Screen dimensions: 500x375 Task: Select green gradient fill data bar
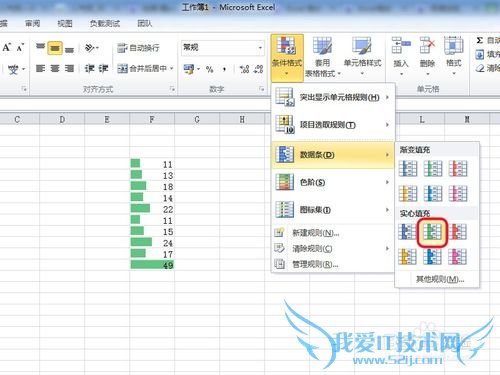(x=433, y=169)
